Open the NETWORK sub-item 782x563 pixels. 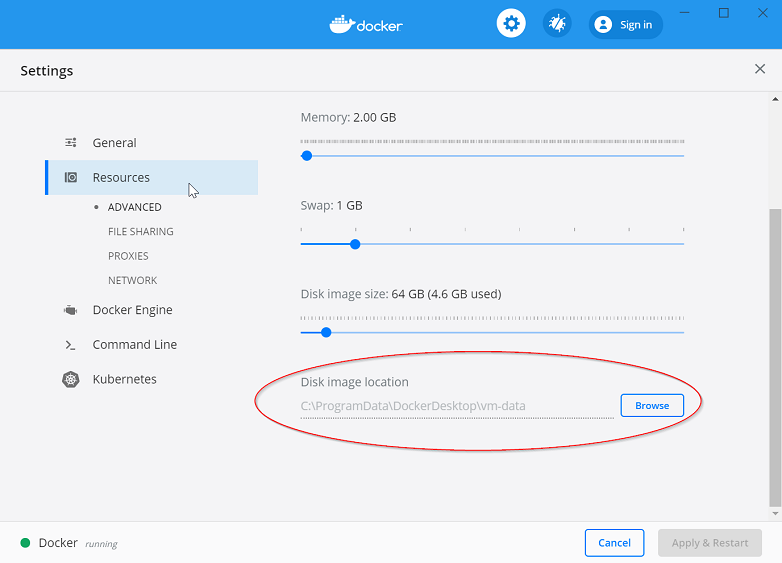133,280
